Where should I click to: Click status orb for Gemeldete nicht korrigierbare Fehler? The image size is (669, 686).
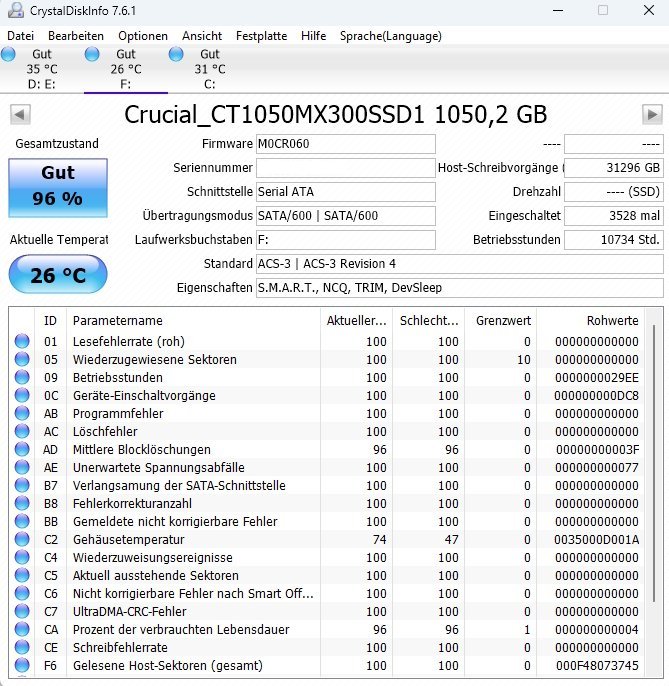(x=22, y=521)
